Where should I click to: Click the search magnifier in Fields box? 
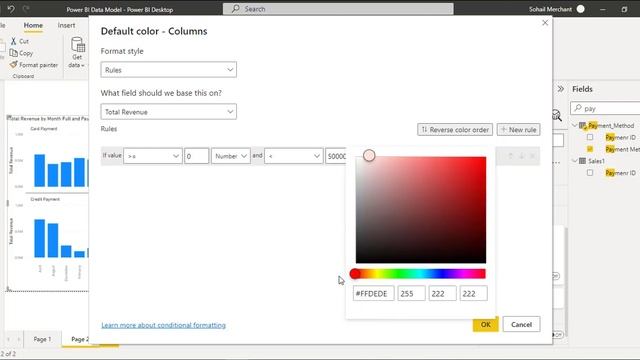578,108
